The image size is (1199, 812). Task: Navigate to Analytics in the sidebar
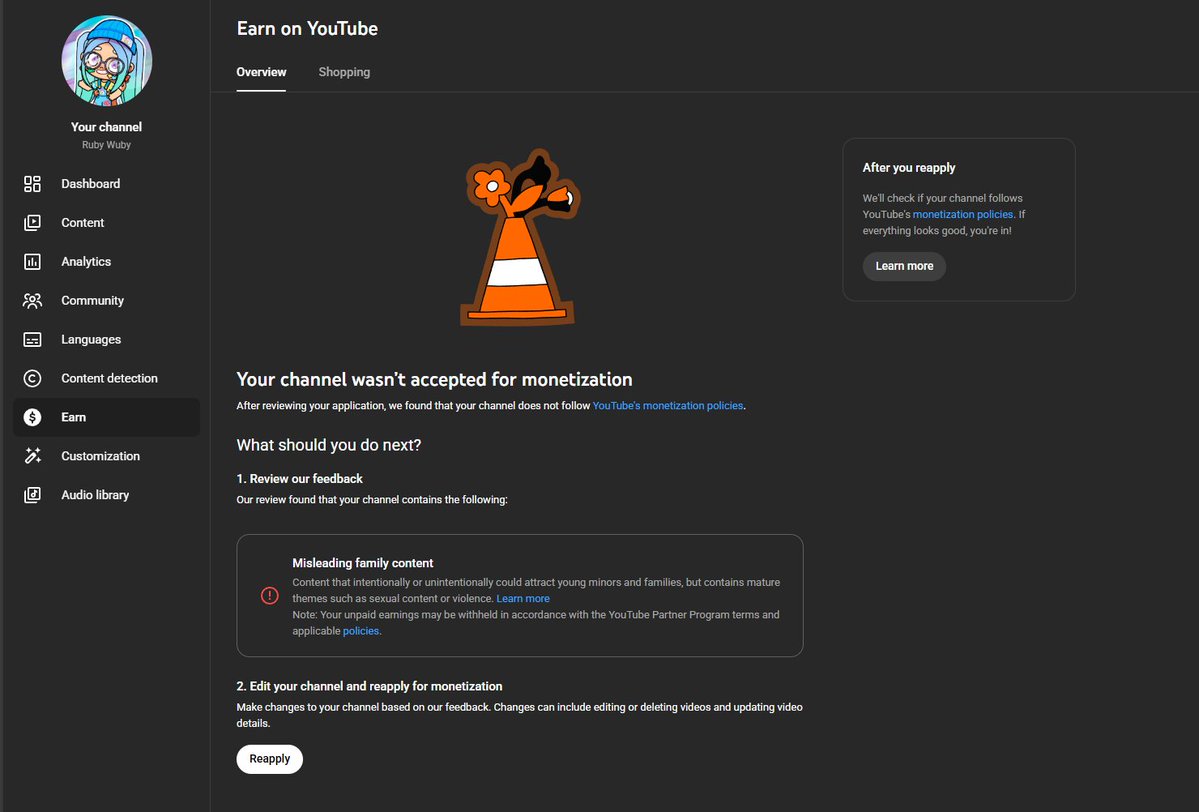[86, 261]
